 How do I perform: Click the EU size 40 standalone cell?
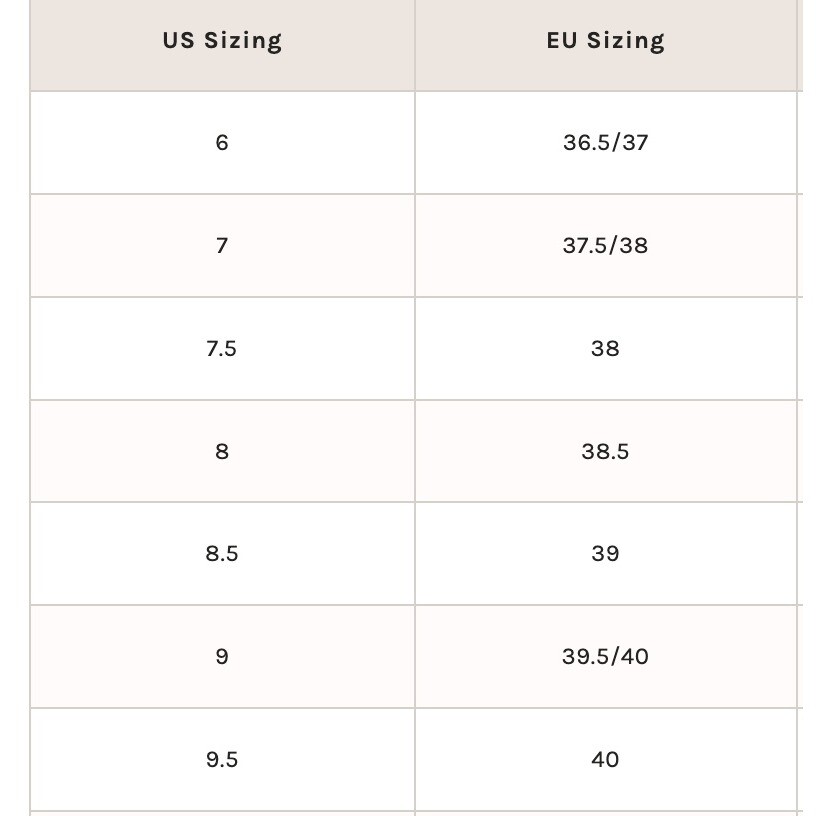(x=605, y=760)
